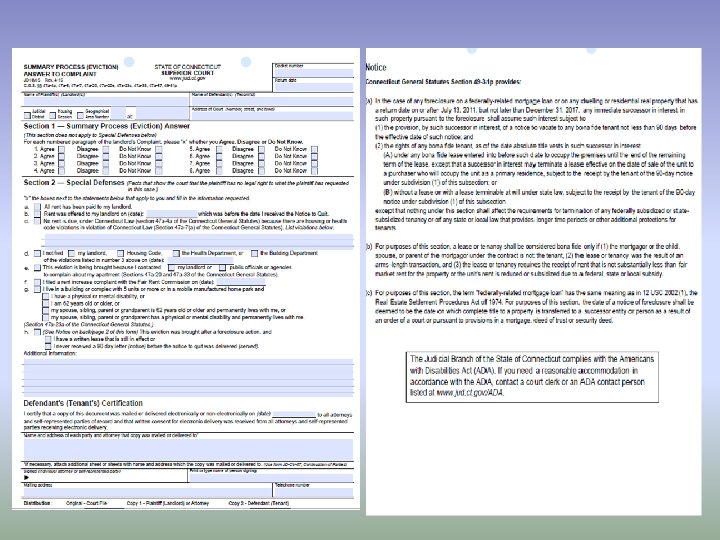Click 'Section 1 — Summary Process (Eviction) Answer' heading
Screen dimensions: 720x540
[107, 126]
